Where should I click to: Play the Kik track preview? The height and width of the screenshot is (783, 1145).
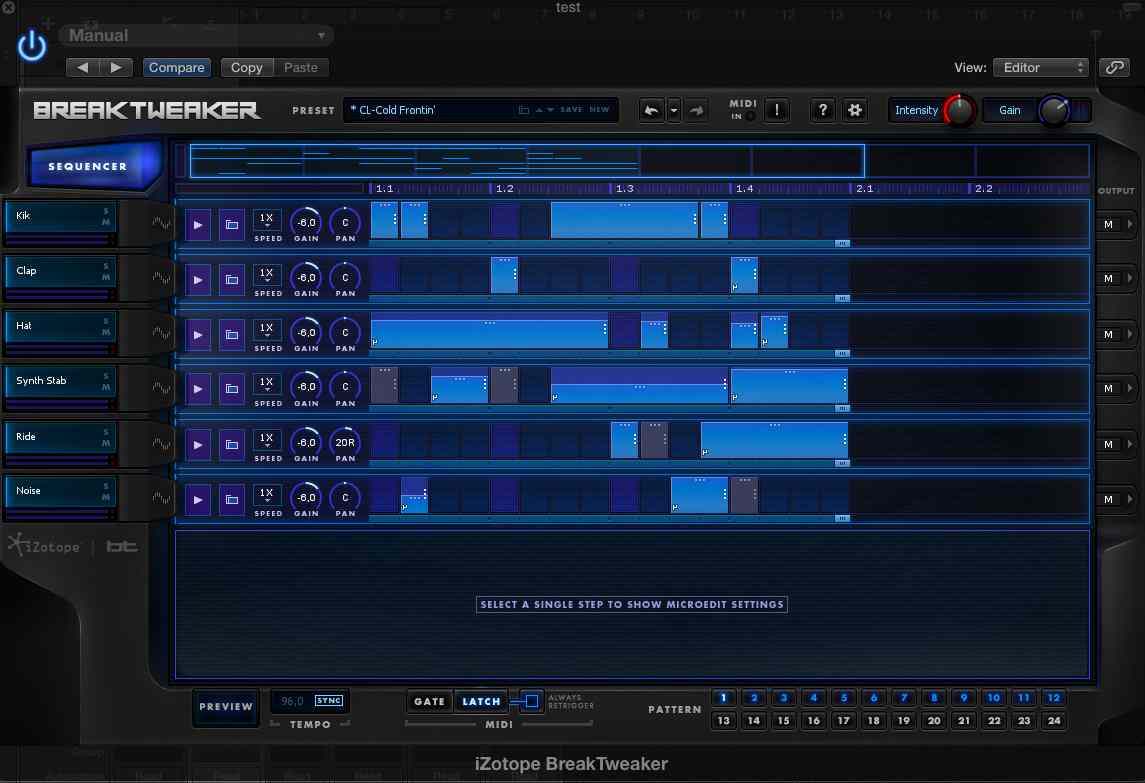coord(198,225)
